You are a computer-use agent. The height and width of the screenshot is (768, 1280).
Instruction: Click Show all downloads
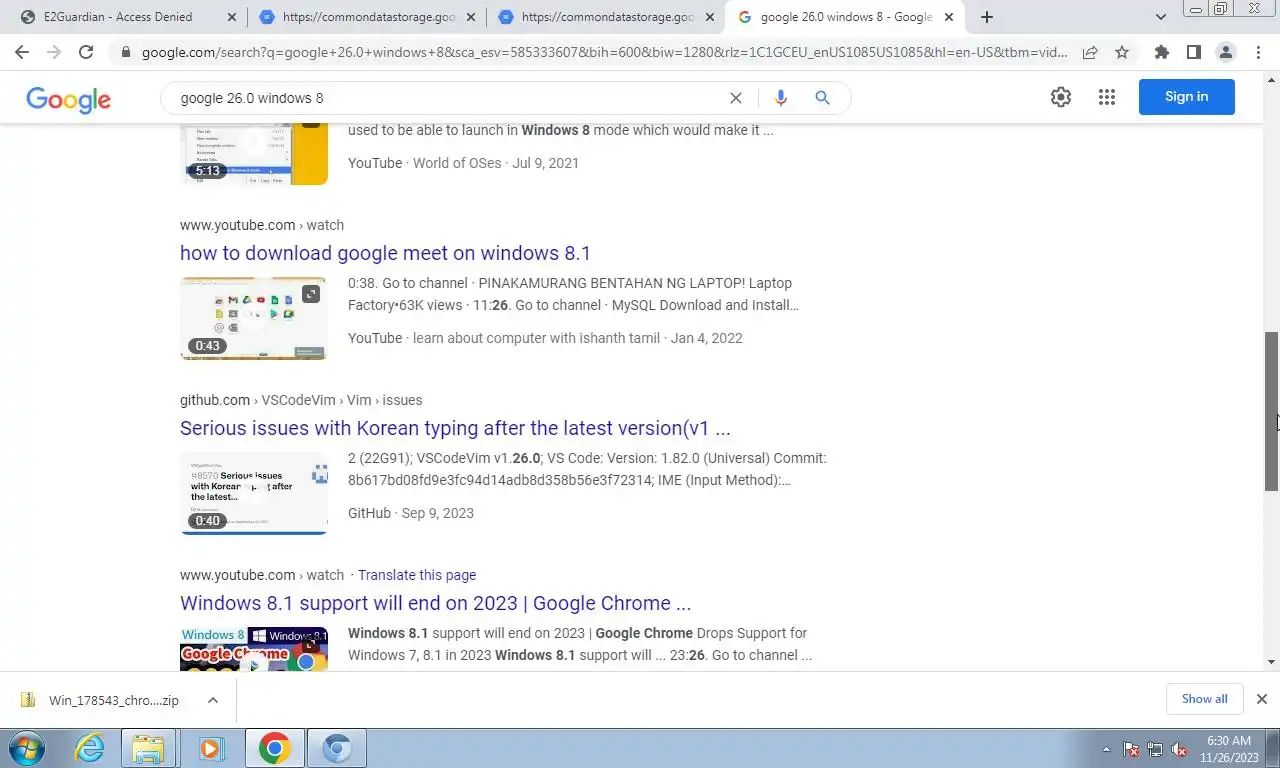click(x=1204, y=699)
